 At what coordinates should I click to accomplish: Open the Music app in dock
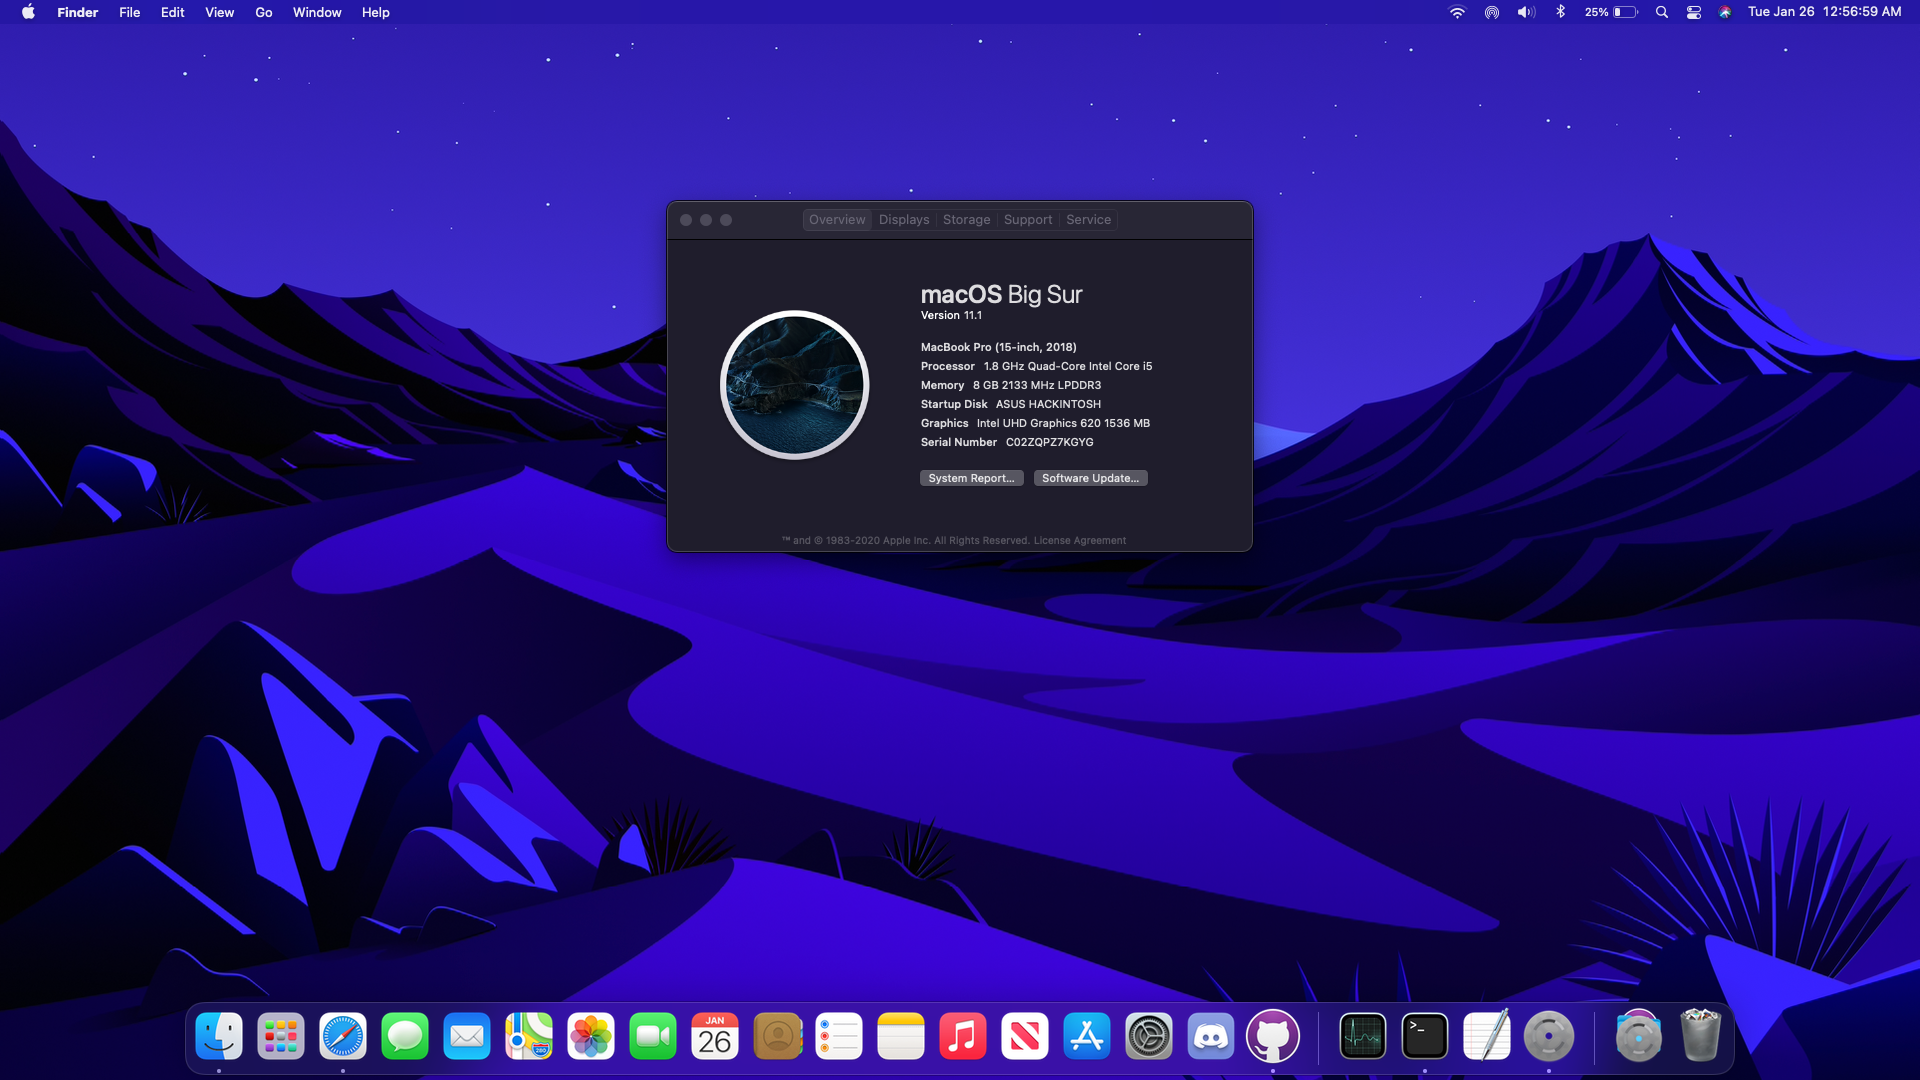click(x=962, y=1037)
